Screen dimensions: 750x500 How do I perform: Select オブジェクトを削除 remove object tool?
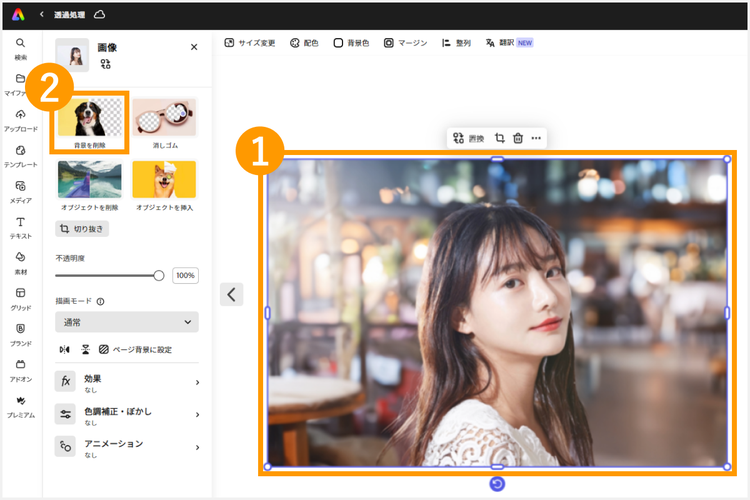(x=89, y=186)
